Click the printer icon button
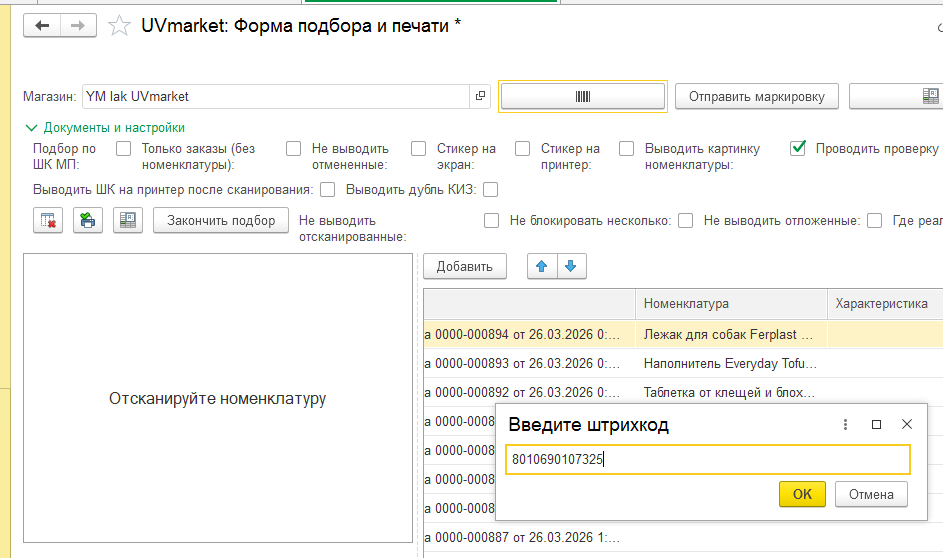The image size is (943, 558). (x=88, y=221)
